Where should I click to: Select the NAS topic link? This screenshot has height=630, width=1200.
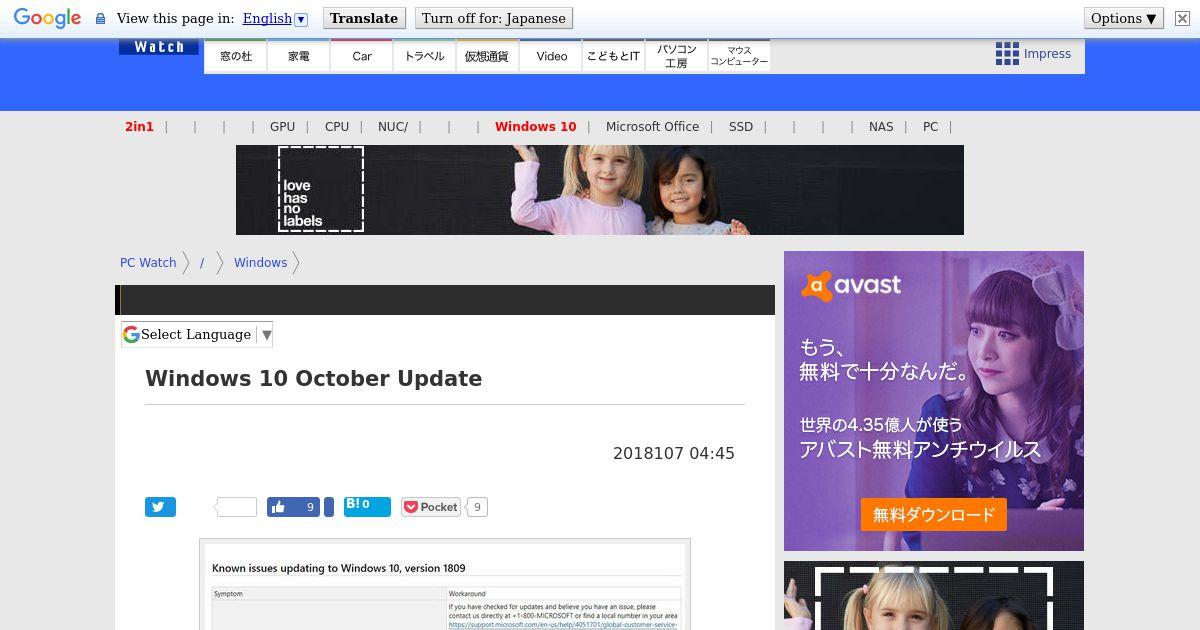[881, 127]
